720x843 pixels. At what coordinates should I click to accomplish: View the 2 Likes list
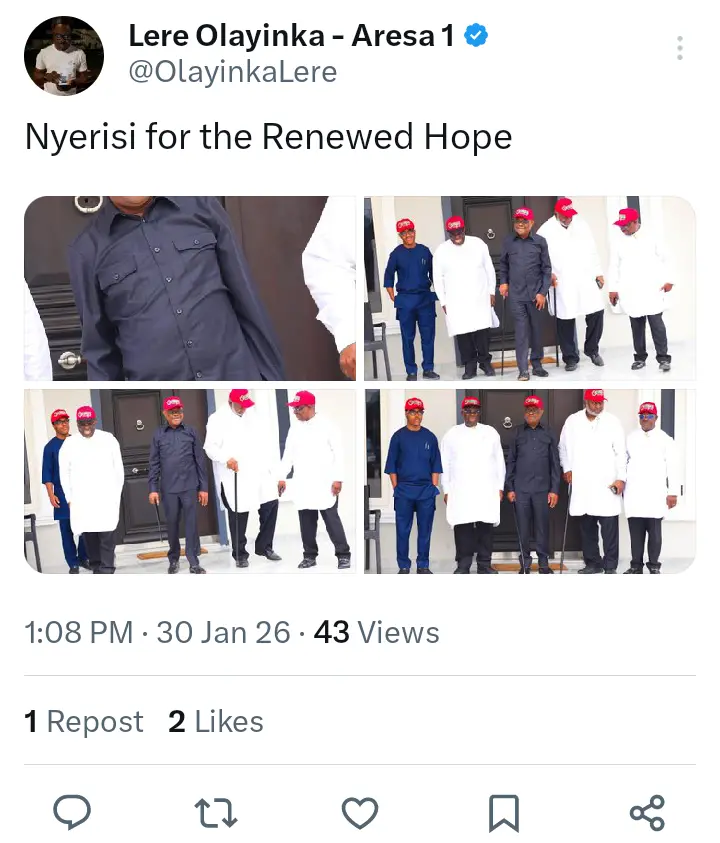216,722
